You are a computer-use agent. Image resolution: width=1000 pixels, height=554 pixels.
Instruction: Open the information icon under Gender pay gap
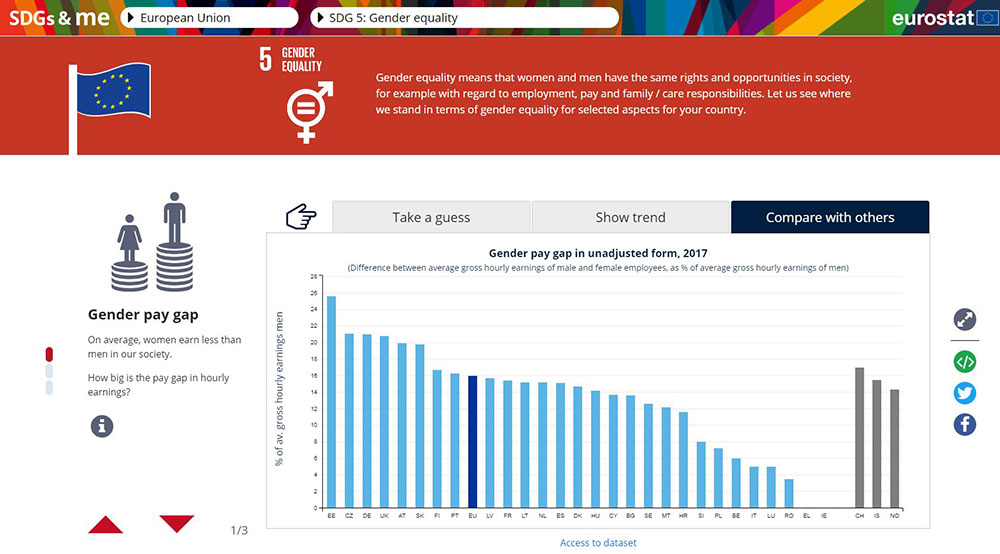coord(102,426)
